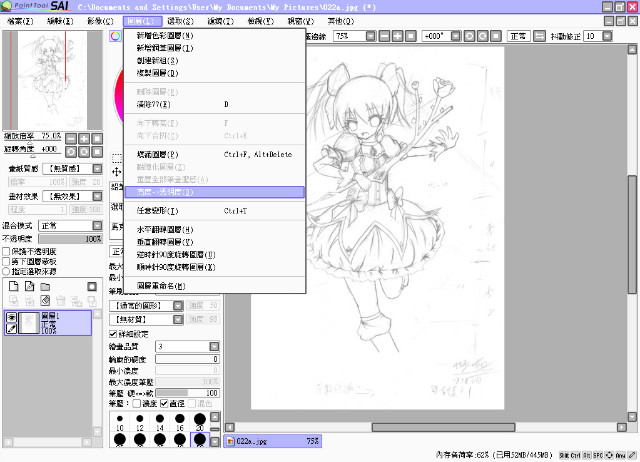640x462 pixels.
Task: Click top toolbar zoom reset square button
Action: tap(411, 36)
